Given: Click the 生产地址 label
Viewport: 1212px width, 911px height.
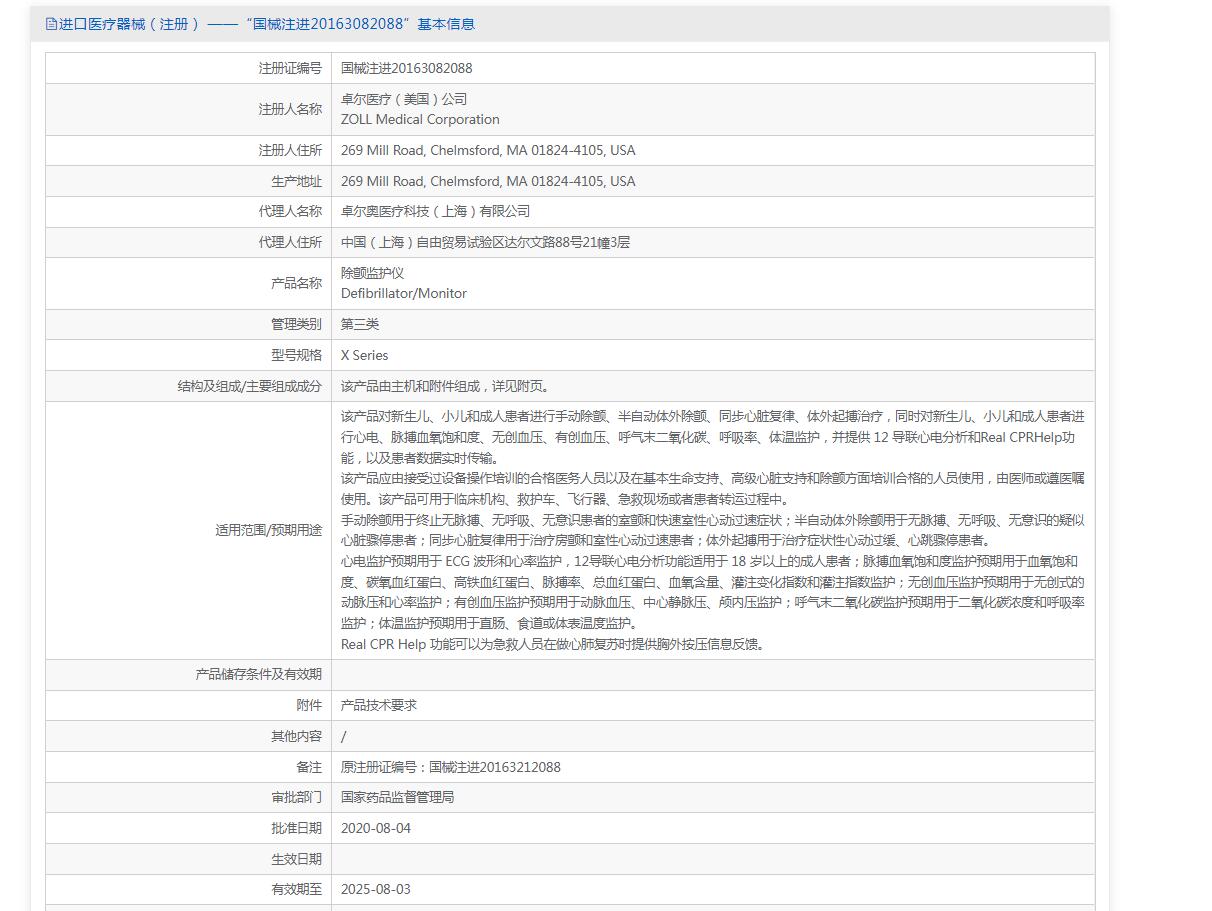Looking at the screenshot, I should point(297,181).
